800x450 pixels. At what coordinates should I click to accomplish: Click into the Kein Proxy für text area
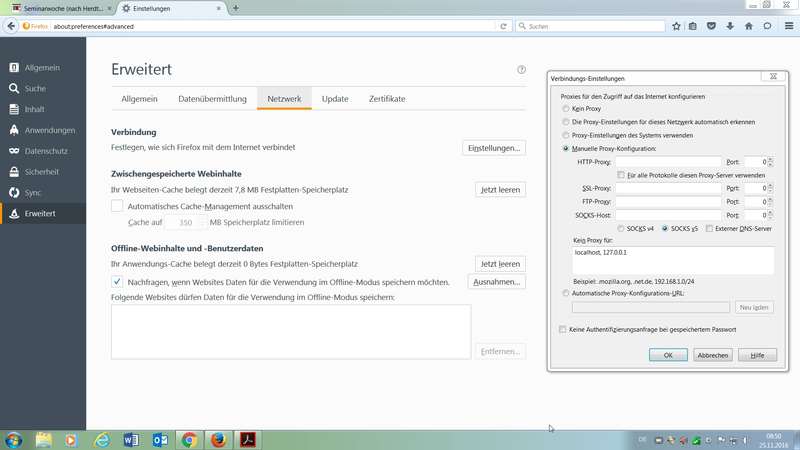coord(673,261)
